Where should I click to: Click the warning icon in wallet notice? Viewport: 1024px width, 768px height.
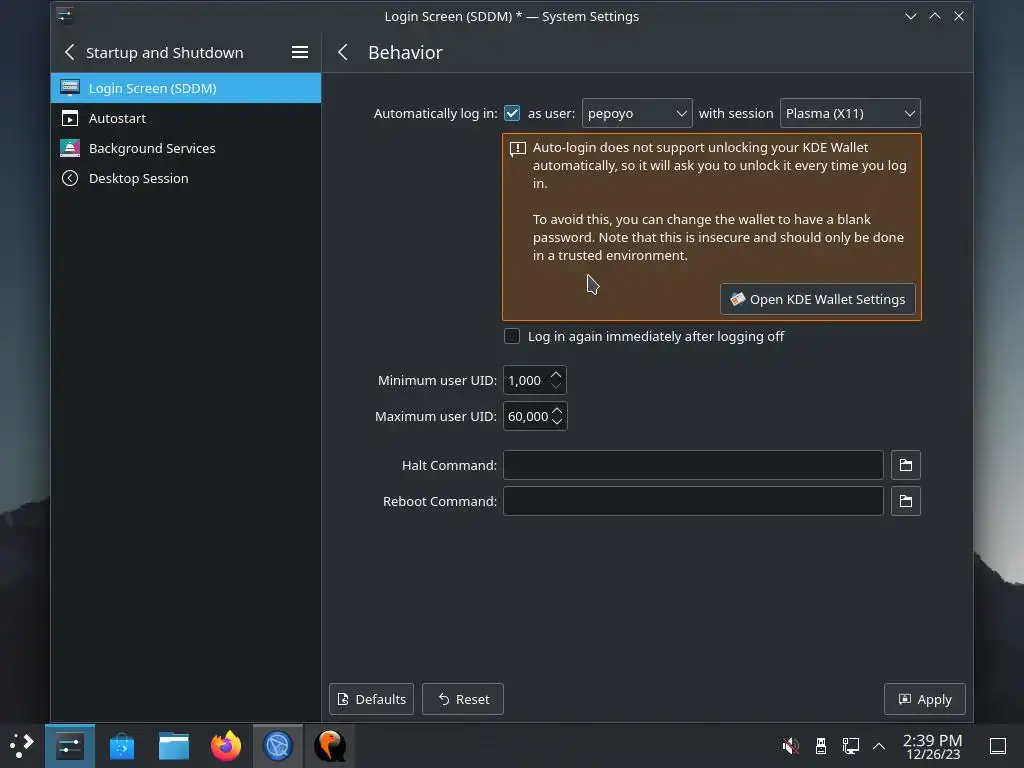pyautogui.click(x=517, y=150)
